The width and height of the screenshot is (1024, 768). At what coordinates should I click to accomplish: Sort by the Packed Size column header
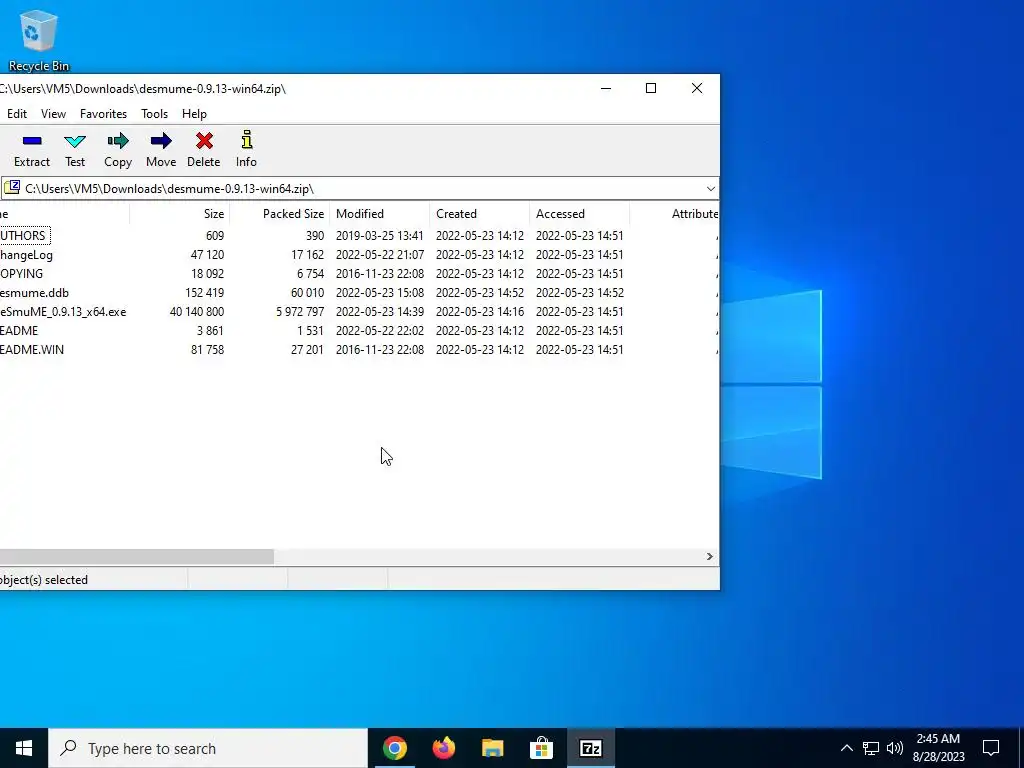[280, 214]
